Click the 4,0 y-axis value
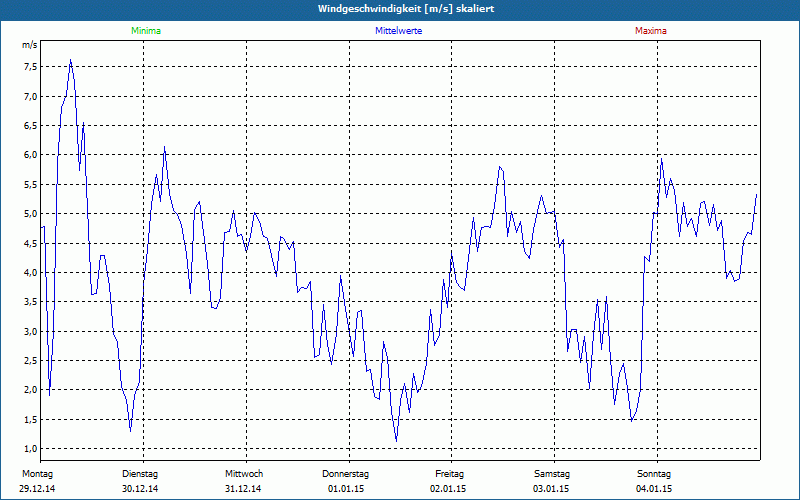The width and height of the screenshot is (800, 500). pos(30,272)
